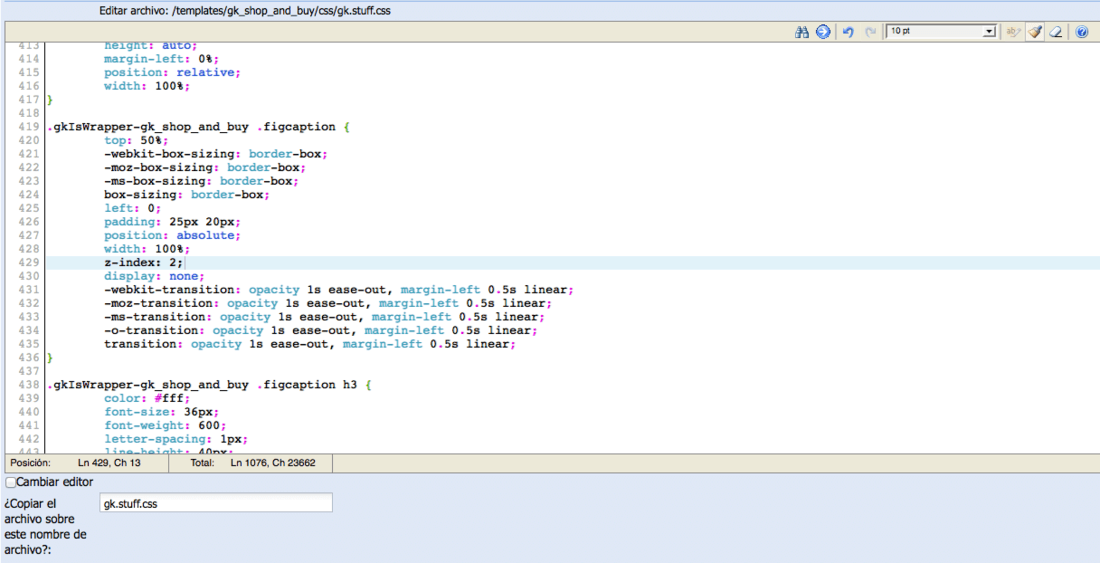Click the eraser reset-highlight icon

pyautogui.click(x=1057, y=32)
